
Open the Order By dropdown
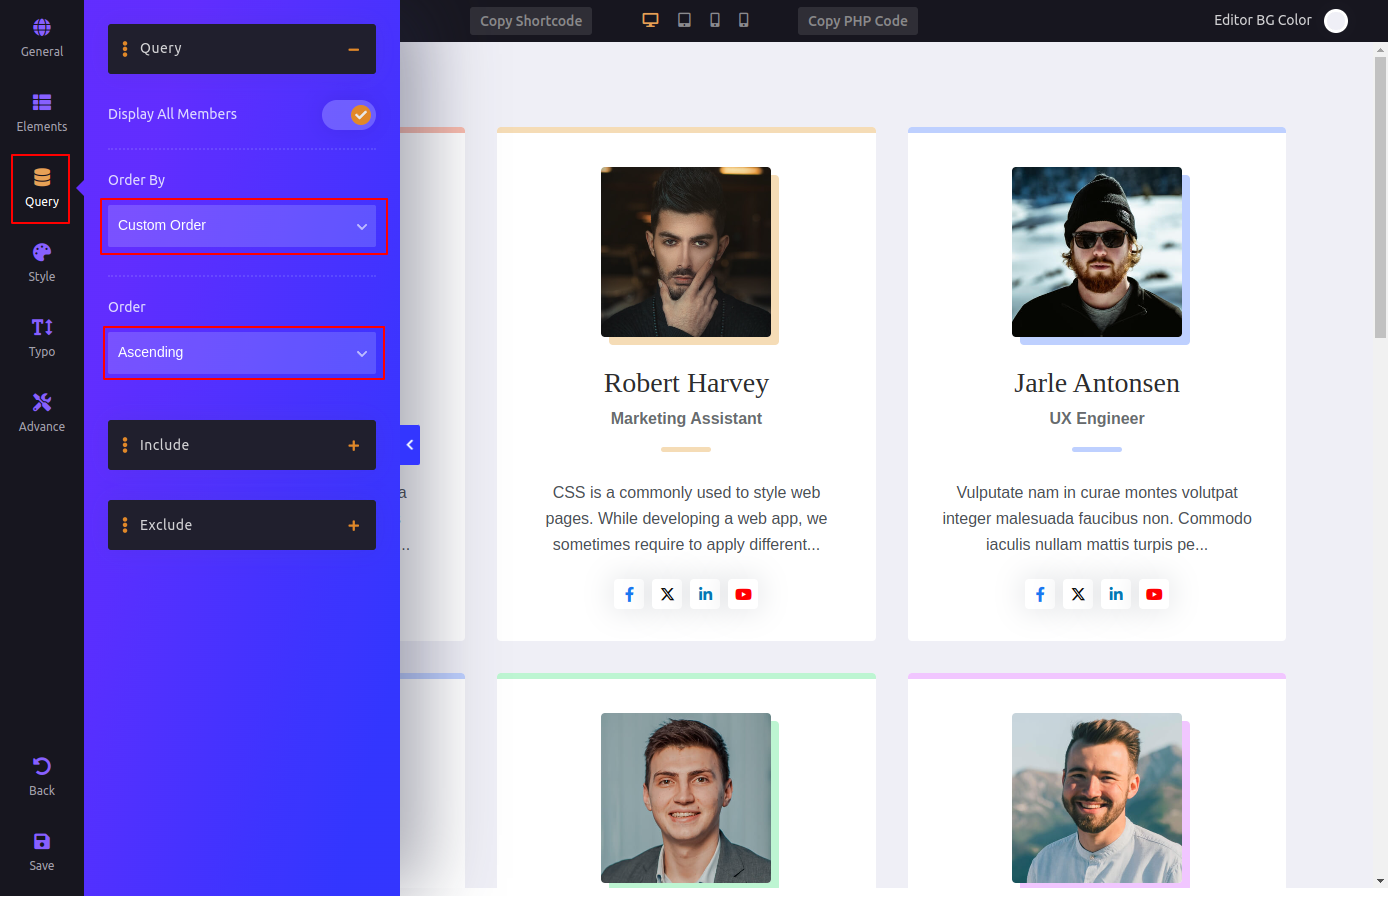click(x=242, y=226)
